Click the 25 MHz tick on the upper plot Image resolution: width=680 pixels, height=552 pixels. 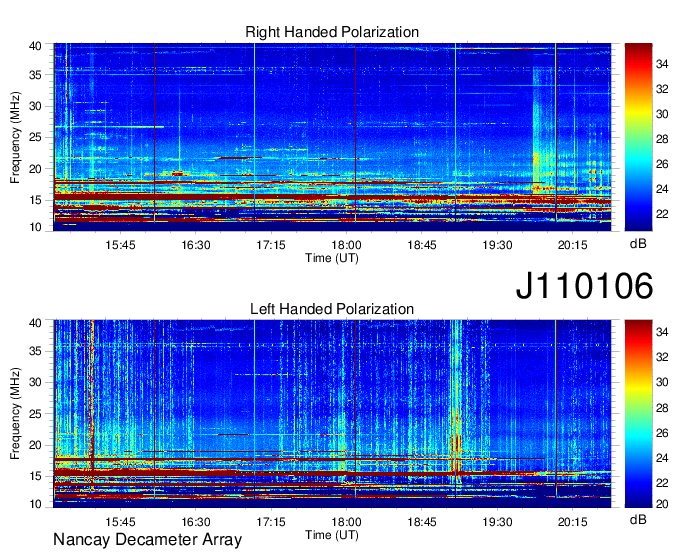[x=36, y=137]
